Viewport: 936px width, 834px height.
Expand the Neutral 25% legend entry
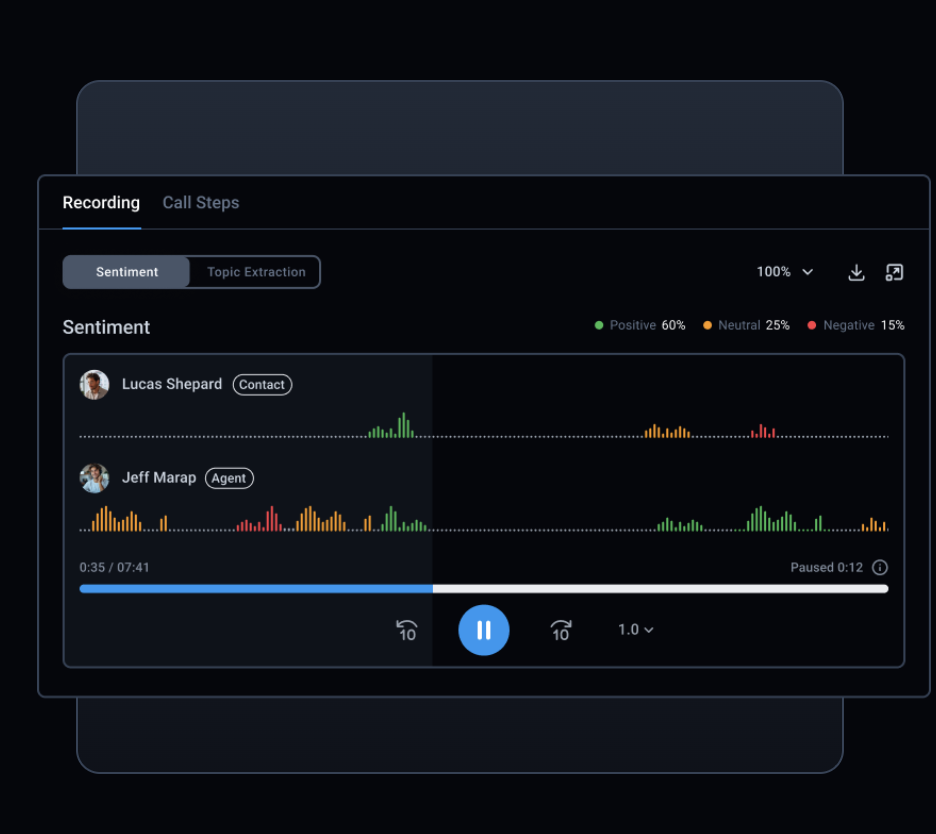[746, 325]
